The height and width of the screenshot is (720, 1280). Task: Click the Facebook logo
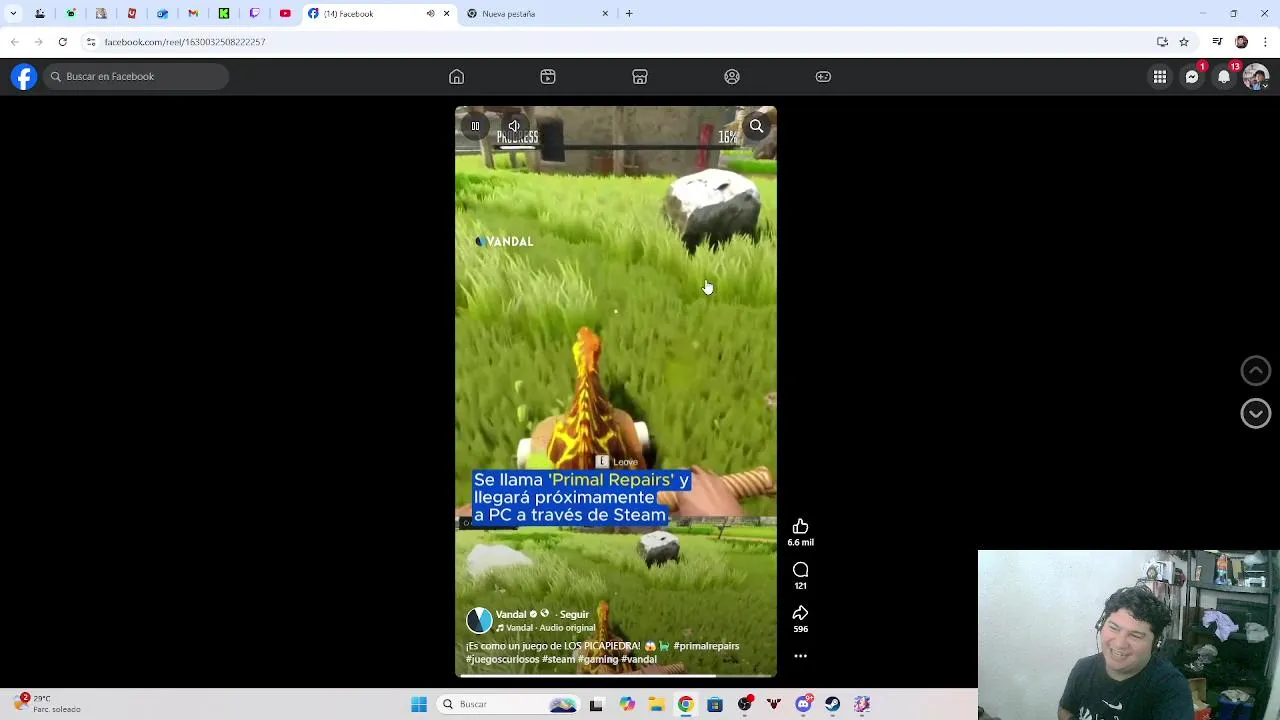click(24, 77)
